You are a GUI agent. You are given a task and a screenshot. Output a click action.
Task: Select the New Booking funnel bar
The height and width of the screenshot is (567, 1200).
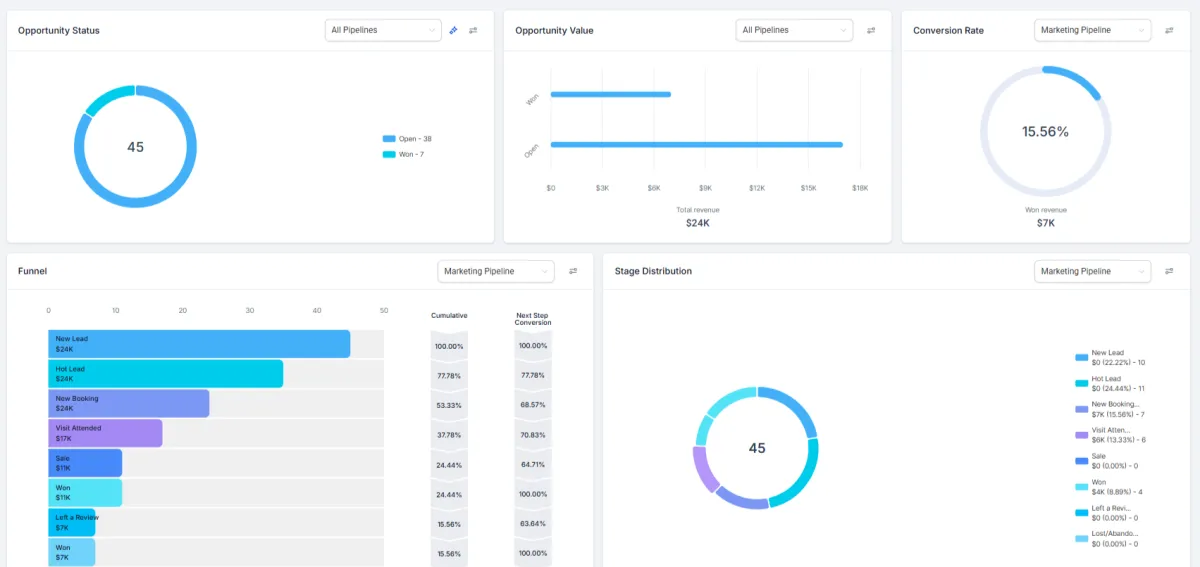(x=128, y=403)
